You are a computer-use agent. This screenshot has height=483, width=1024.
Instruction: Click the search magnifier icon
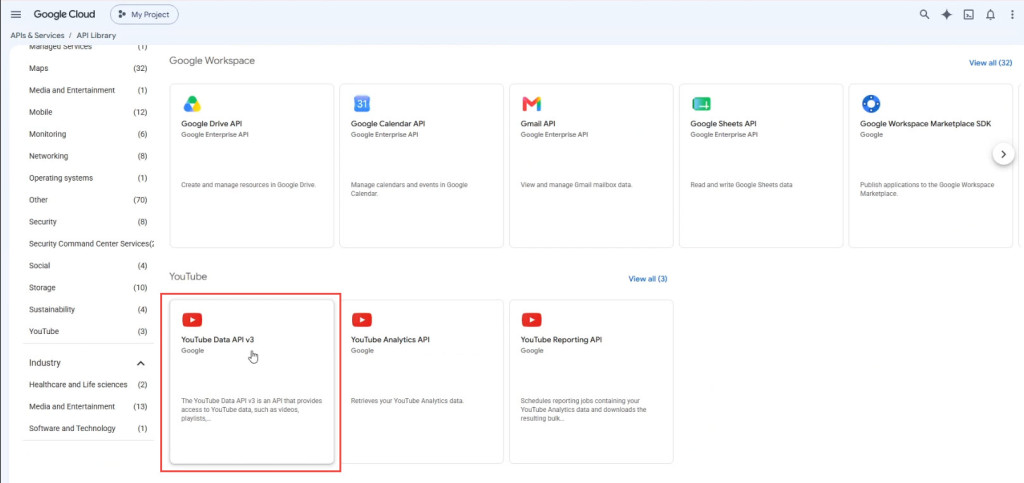924,14
